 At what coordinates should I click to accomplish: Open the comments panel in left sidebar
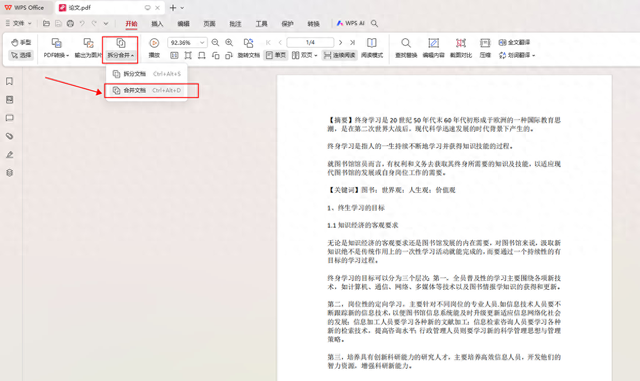(10, 118)
